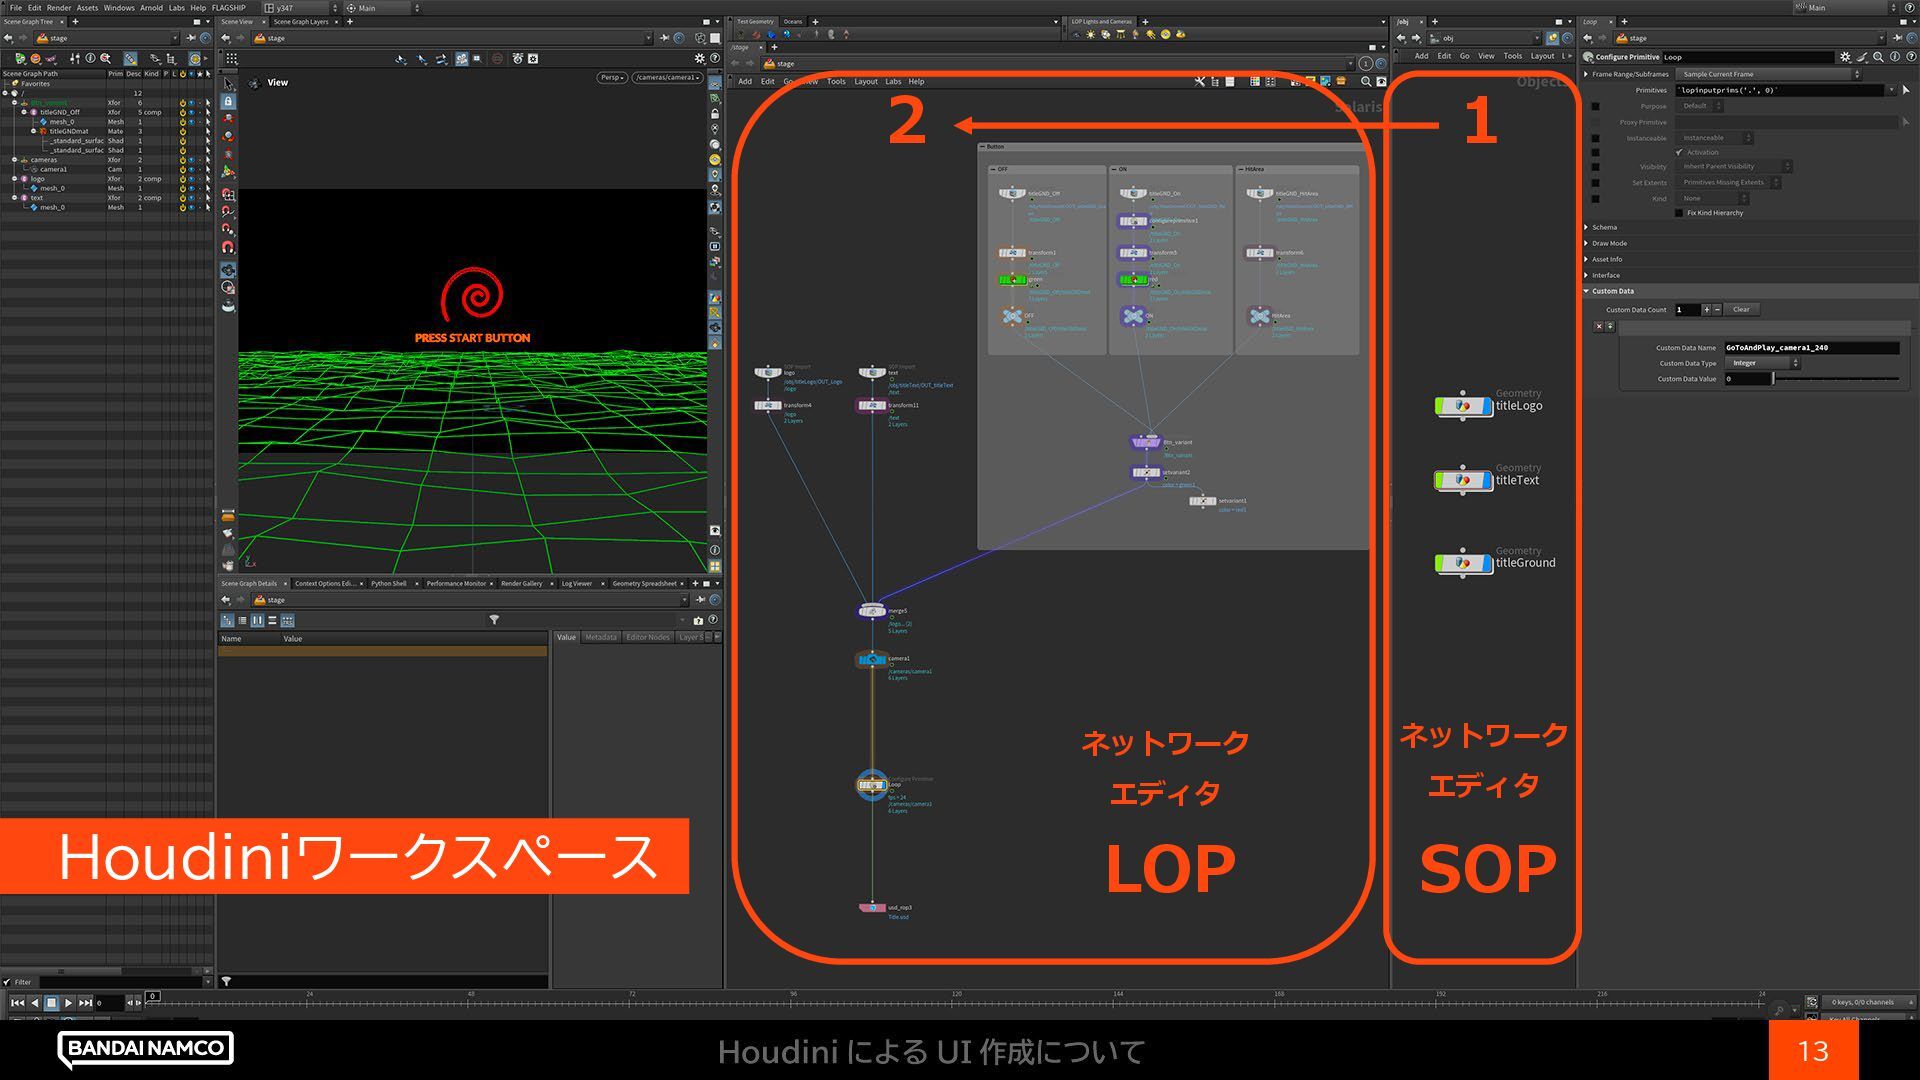The image size is (1920, 1080).
Task: Toggle the Filter checkbox in scene tree
Action: click(7, 982)
